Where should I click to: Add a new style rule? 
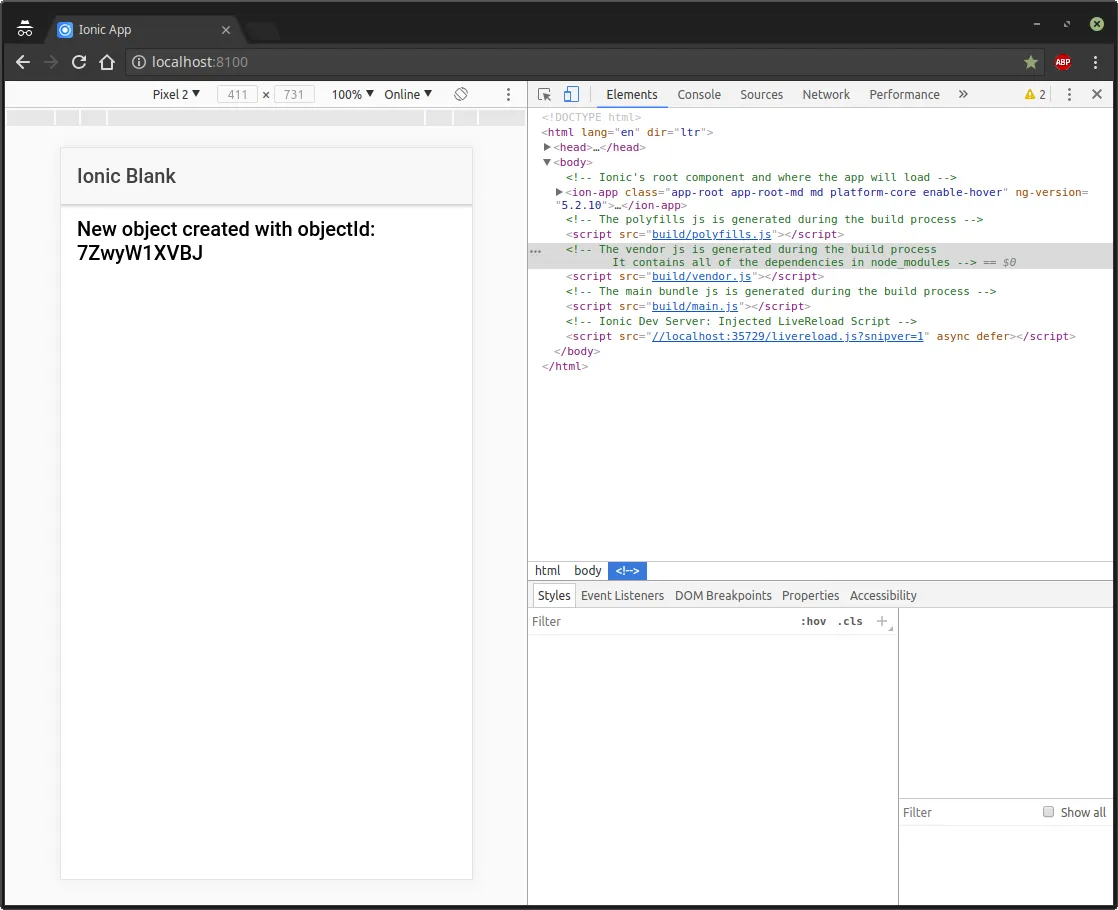point(882,621)
